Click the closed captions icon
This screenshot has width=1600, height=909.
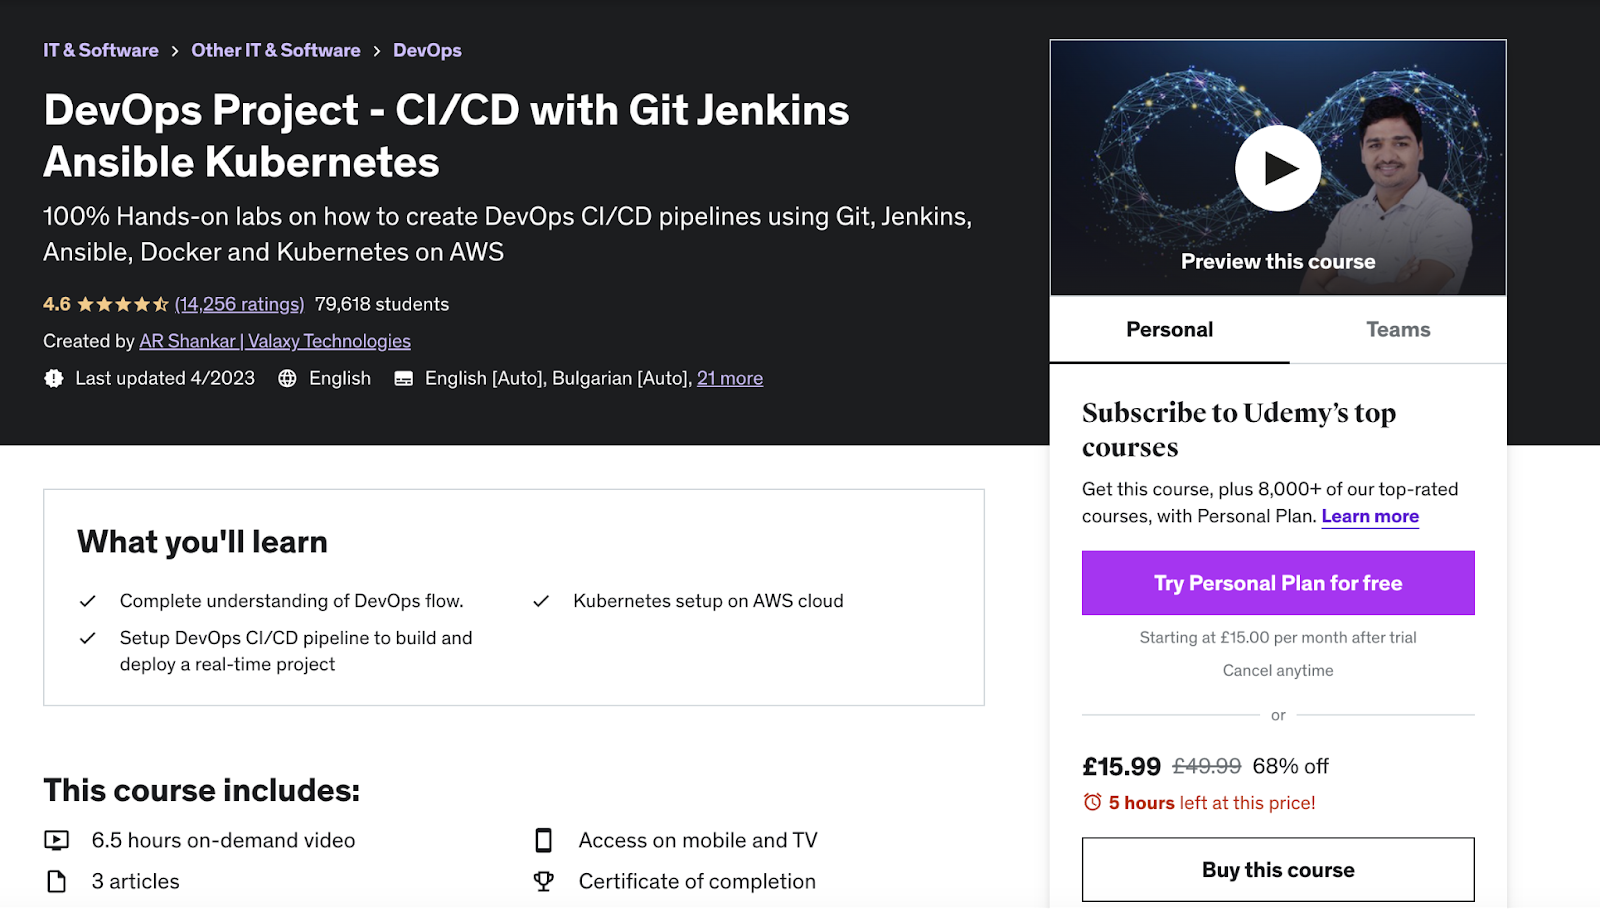pos(404,379)
